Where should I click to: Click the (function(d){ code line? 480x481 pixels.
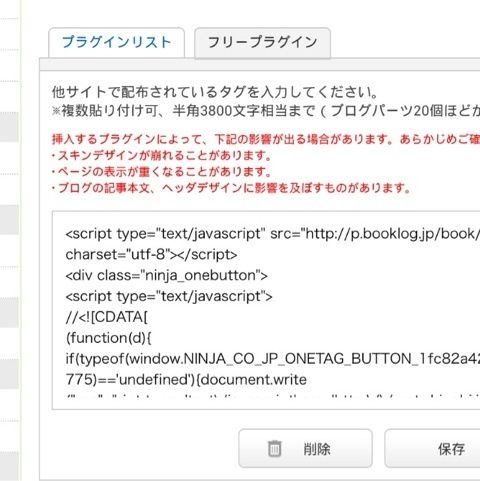pos(109,338)
